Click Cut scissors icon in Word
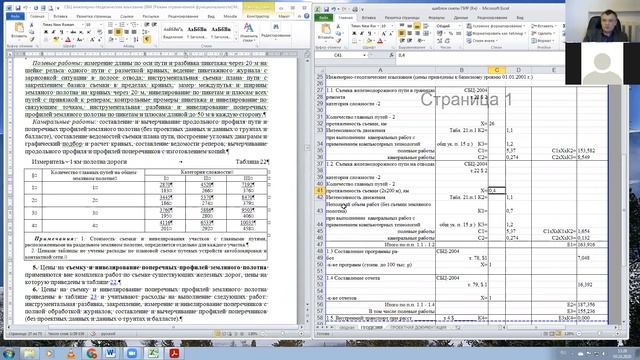This screenshot has width=640, height=360. click(x=31, y=25)
